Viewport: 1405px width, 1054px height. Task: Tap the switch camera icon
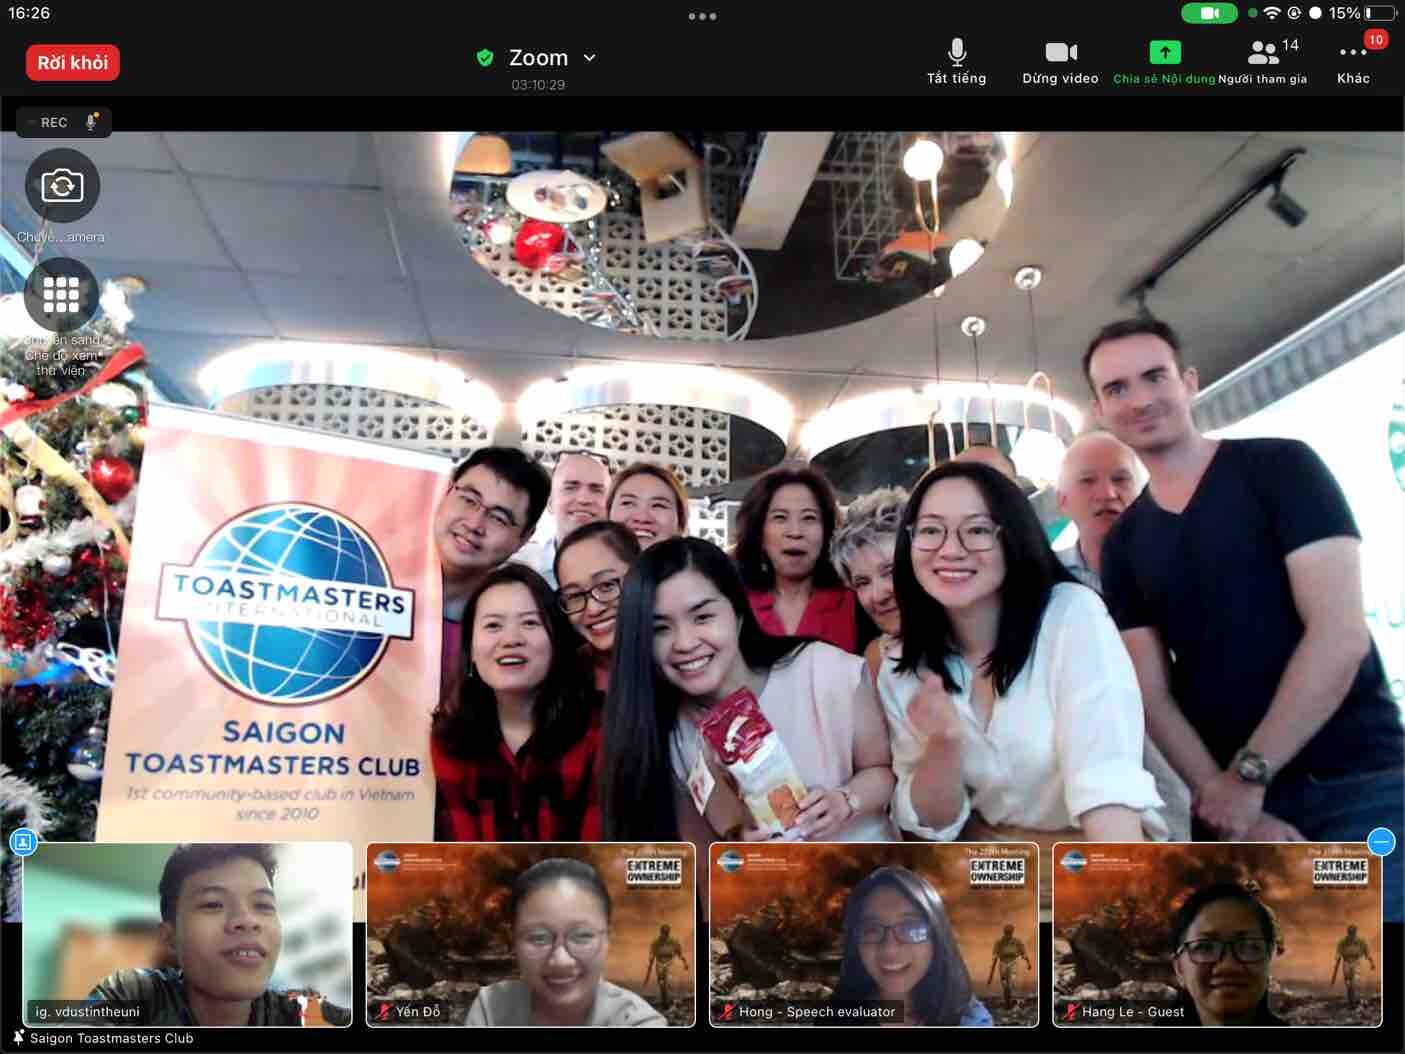[x=62, y=186]
